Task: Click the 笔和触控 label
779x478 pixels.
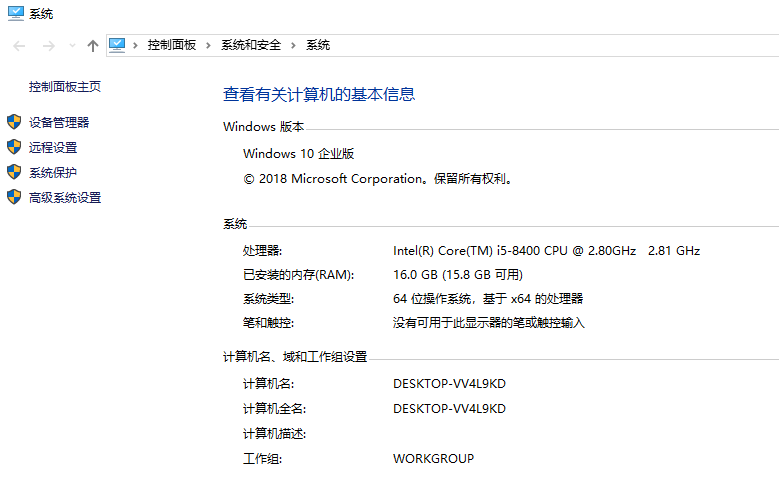Action: [x=268, y=323]
